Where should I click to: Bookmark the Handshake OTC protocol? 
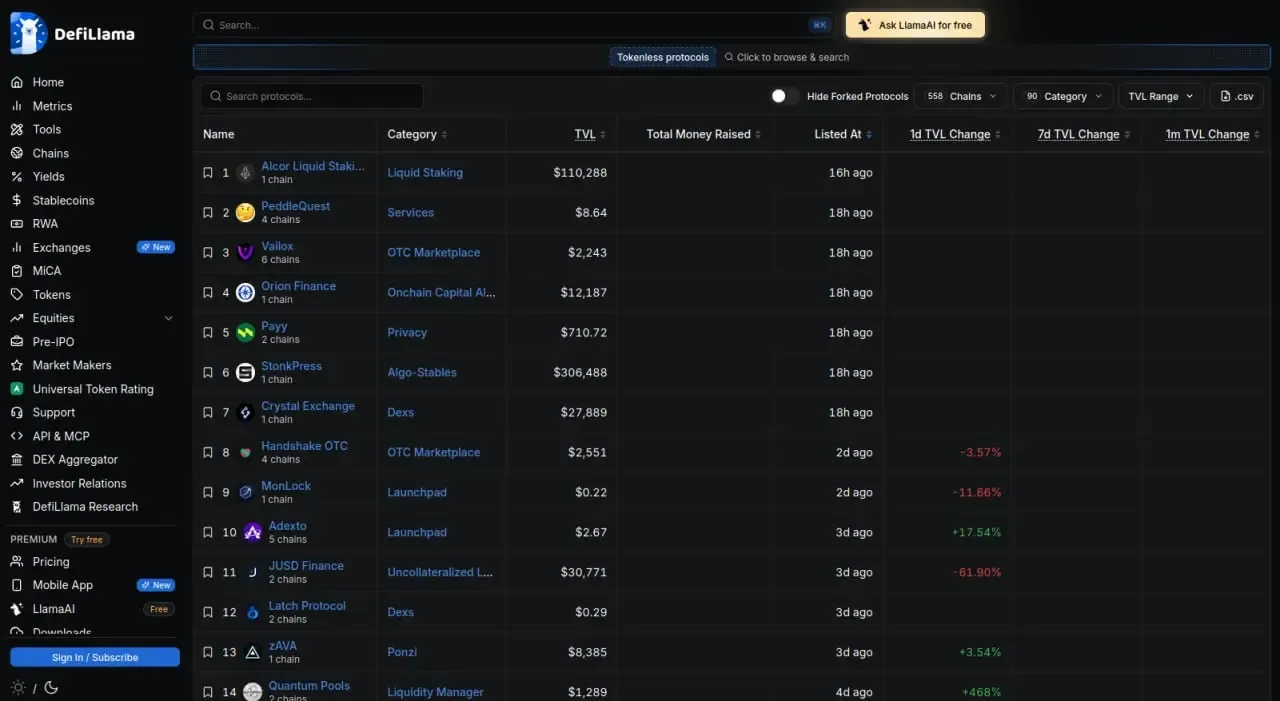(x=208, y=452)
